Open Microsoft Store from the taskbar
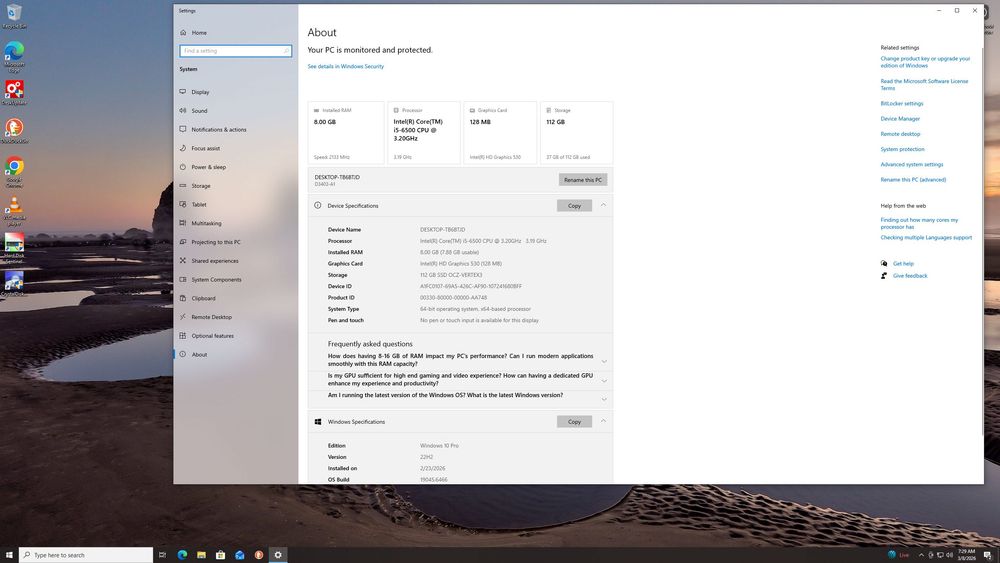This screenshot has width=1000, height=563. coord(220,555)
